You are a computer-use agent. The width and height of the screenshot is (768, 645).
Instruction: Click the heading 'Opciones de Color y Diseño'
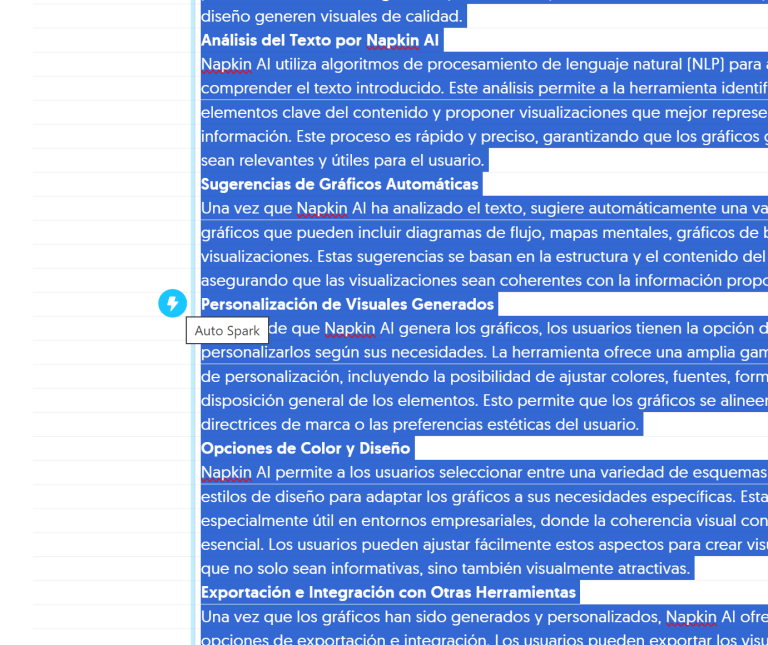tap(306, 448)
